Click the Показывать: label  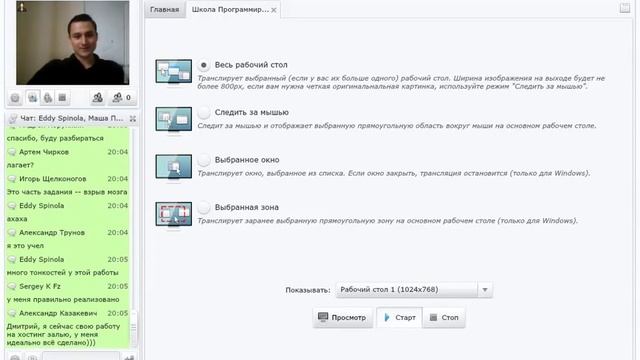[308, 290]
